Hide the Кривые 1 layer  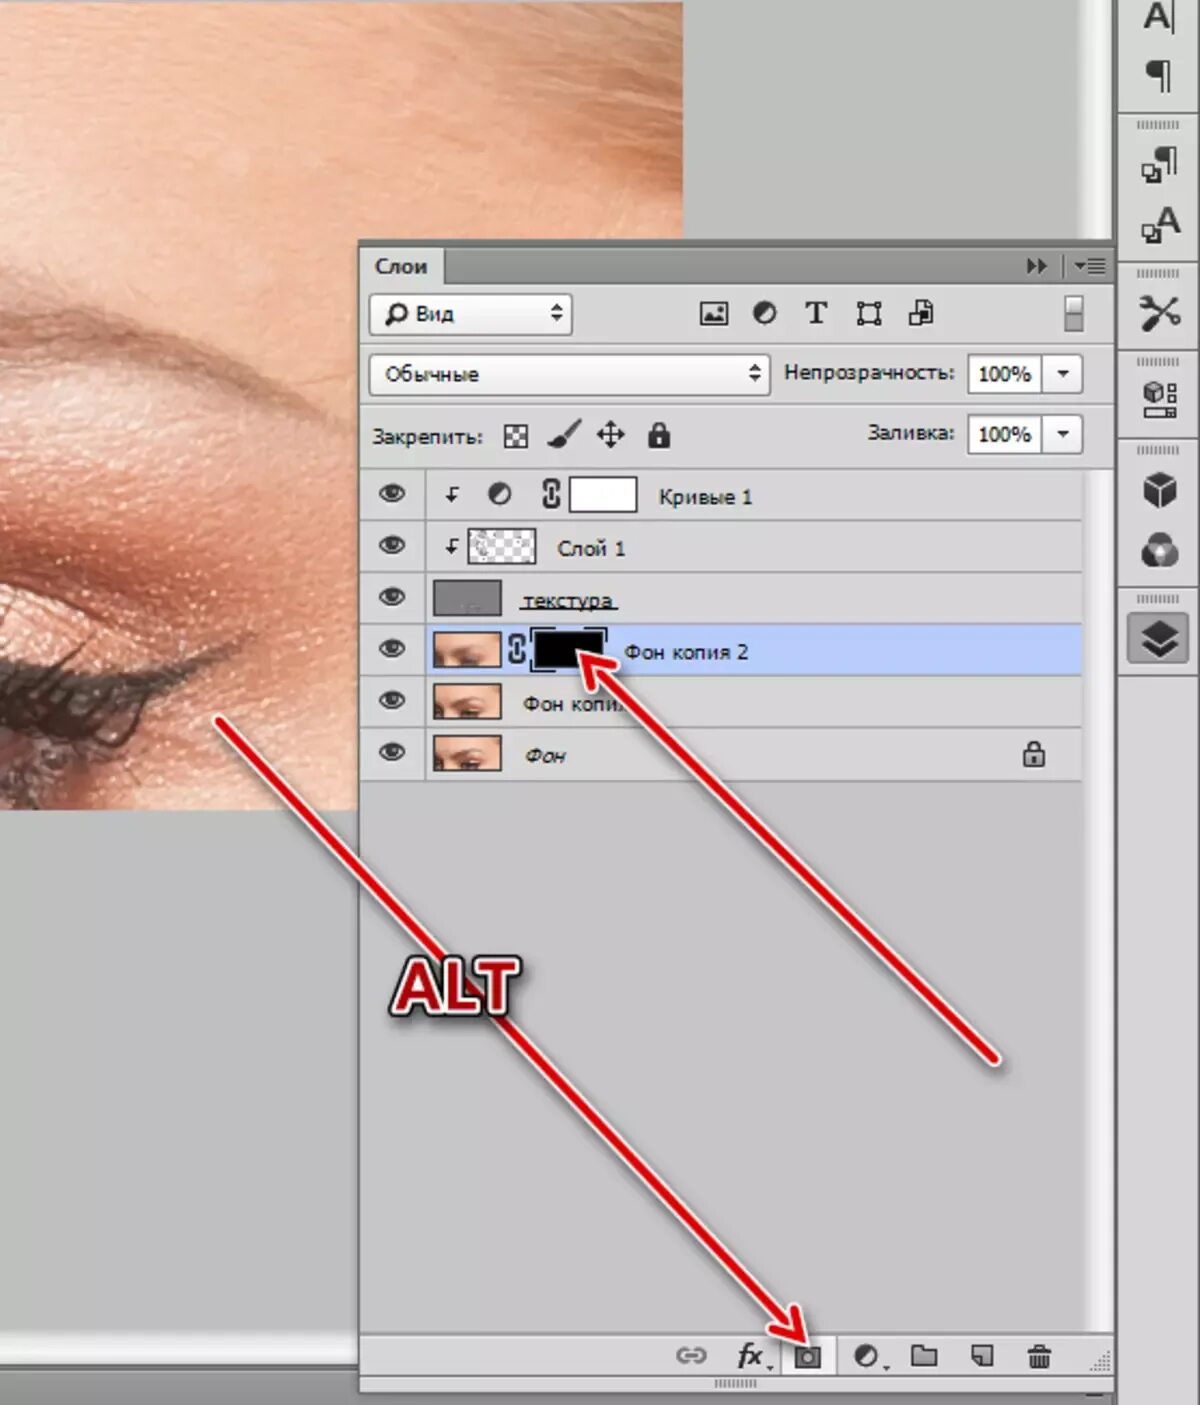392,494
